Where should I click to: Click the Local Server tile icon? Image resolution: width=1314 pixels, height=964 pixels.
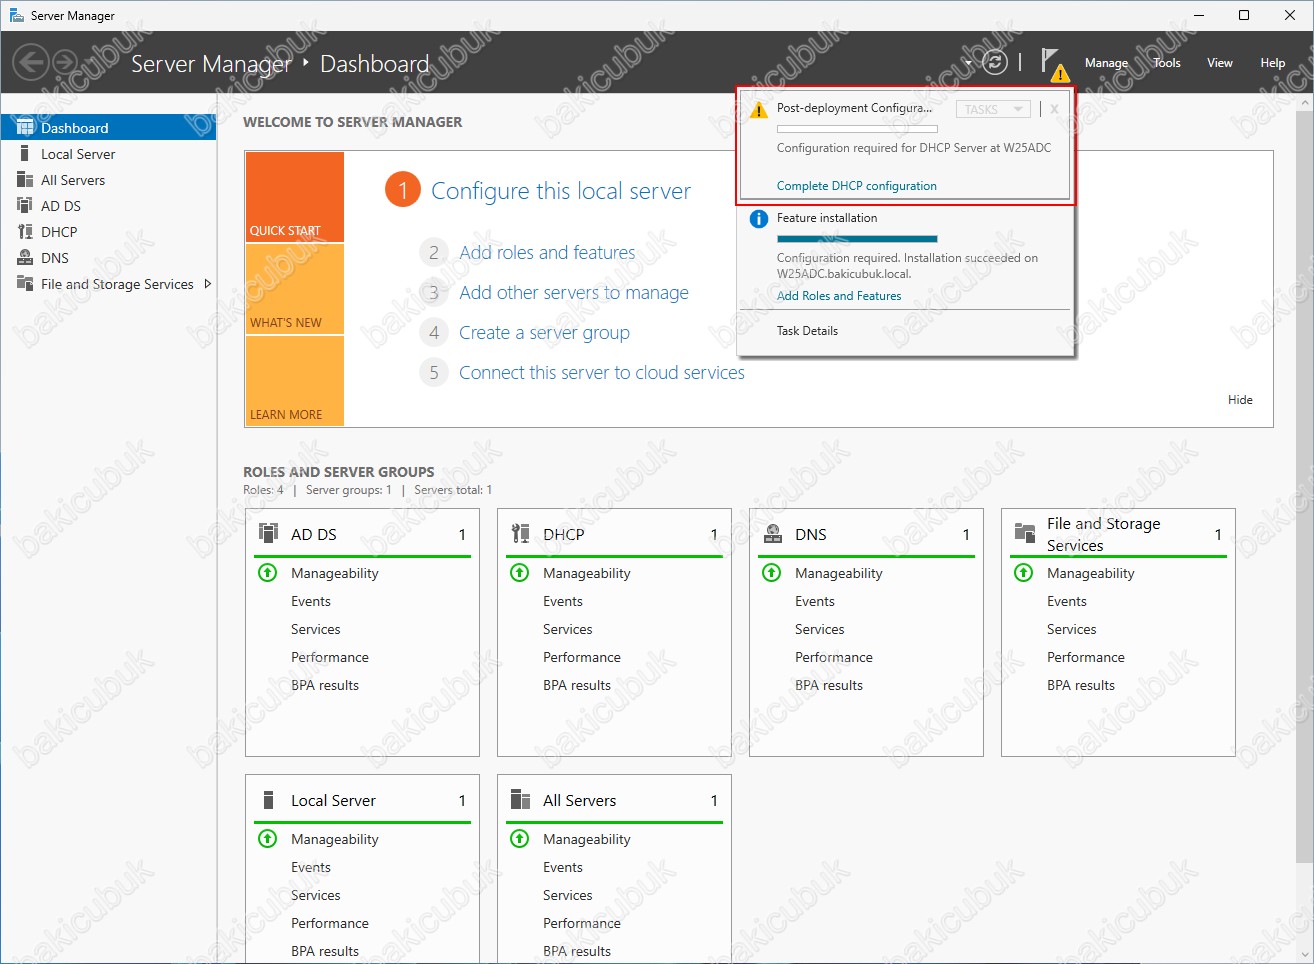point(268,799)
